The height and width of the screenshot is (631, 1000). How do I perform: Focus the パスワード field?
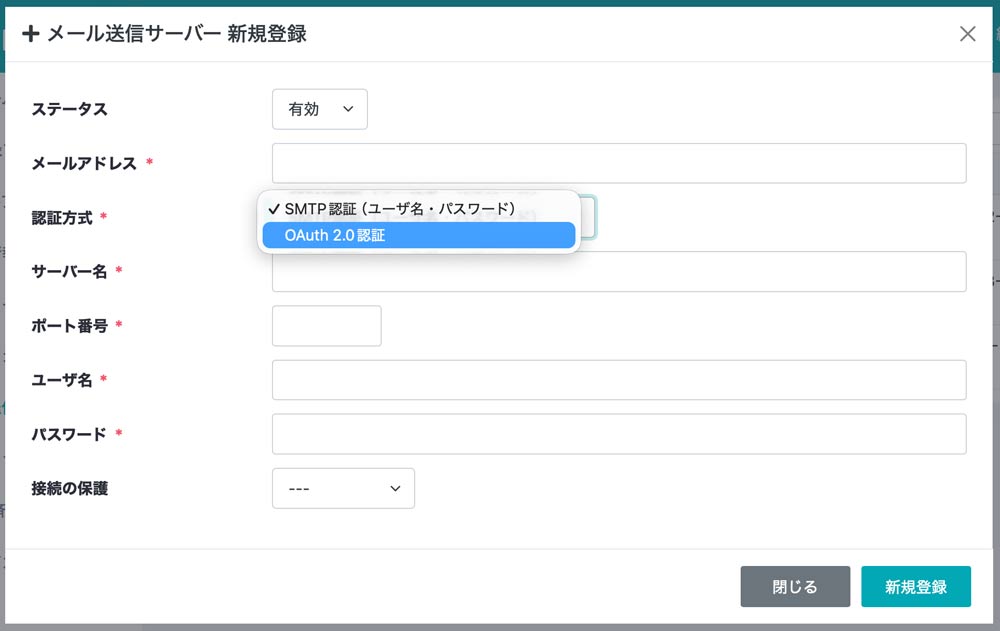(618, 434)
